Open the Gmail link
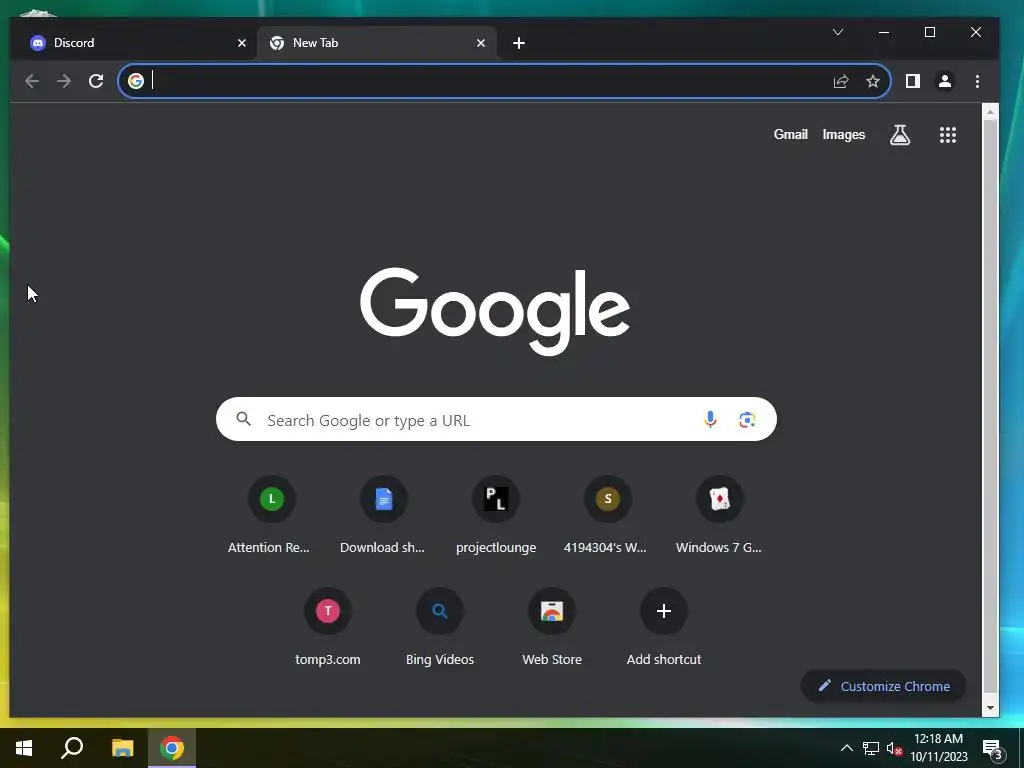The image size is (1024, 768). click(x=791, y=135)
